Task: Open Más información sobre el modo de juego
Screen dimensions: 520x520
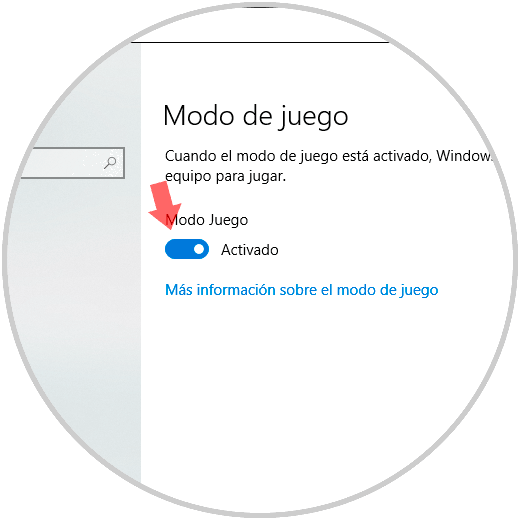Action: [302, 290]
